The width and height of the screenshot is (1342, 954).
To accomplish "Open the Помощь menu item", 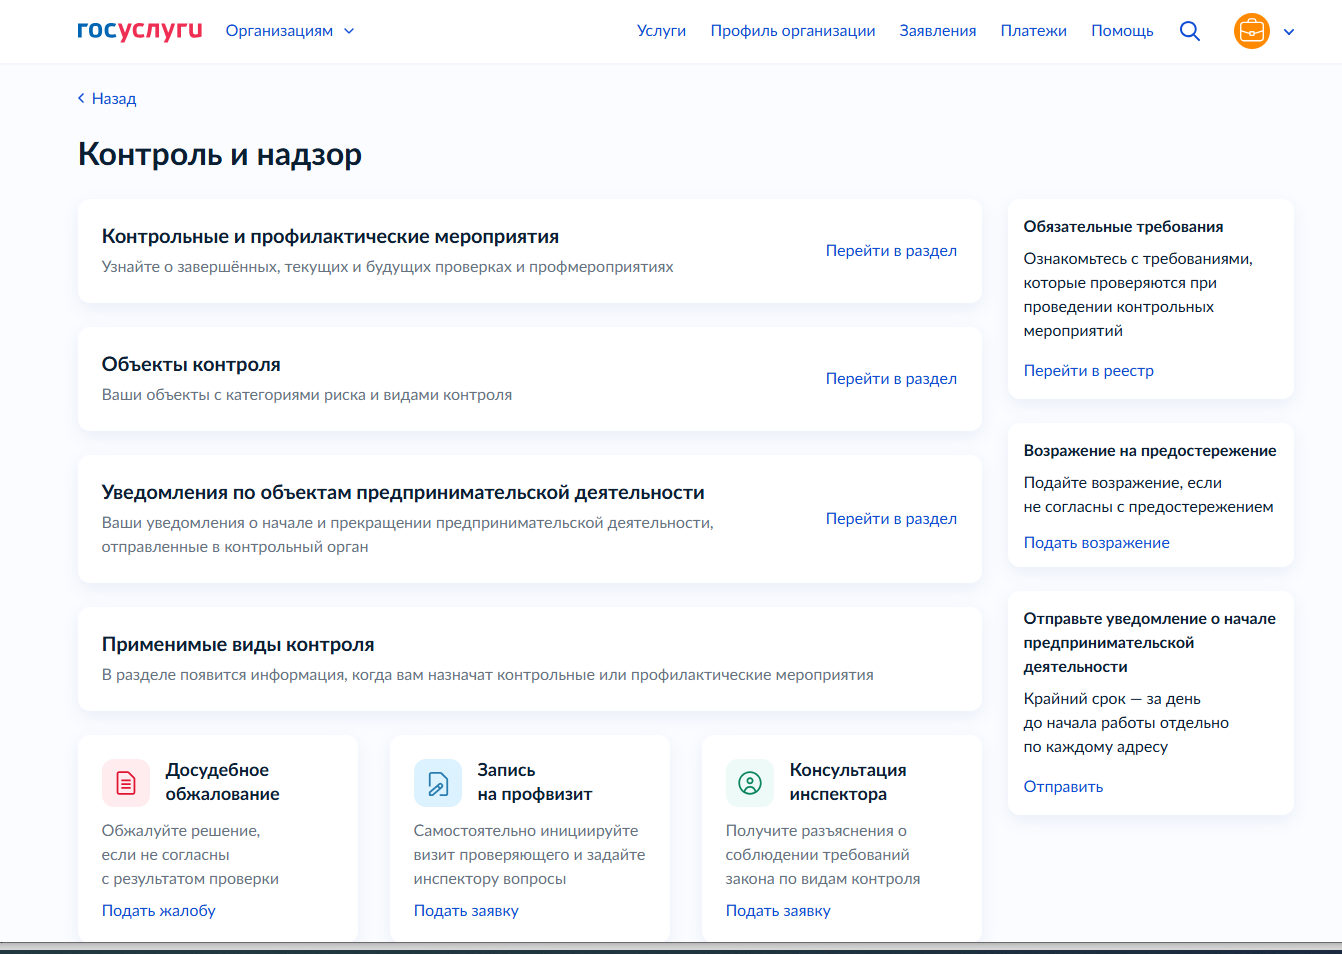I will pos(1122,31).
